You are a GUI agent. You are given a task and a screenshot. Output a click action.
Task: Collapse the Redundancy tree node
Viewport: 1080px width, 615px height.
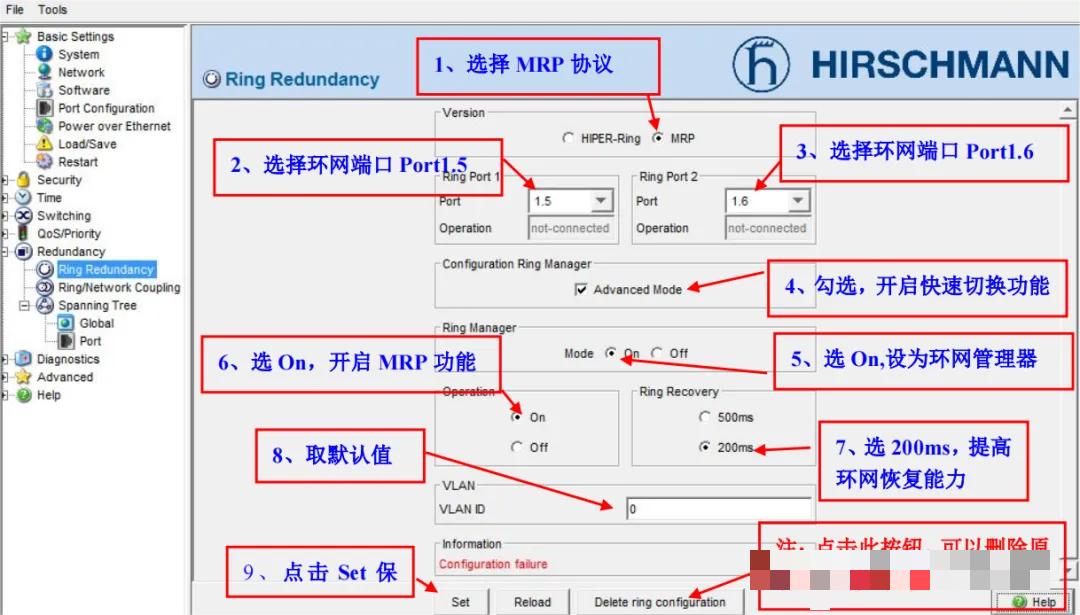[x=4, y=251]
